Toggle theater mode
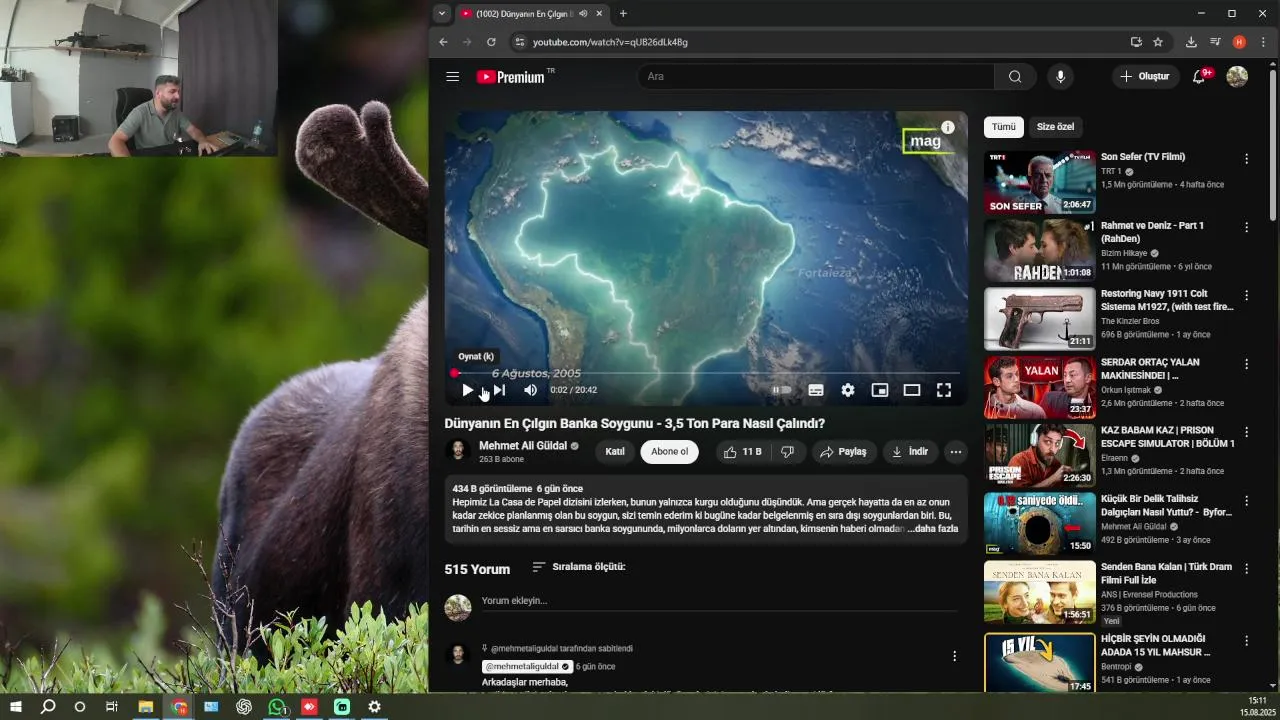This screenshot has width=1280, height=720. [x=912, y=390]
